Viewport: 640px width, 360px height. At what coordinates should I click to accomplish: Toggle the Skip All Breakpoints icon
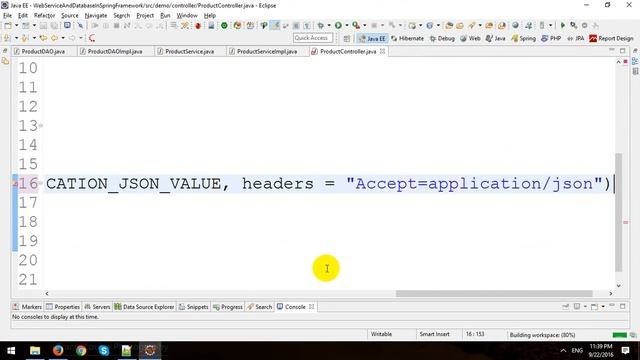[x=80, y=25]
